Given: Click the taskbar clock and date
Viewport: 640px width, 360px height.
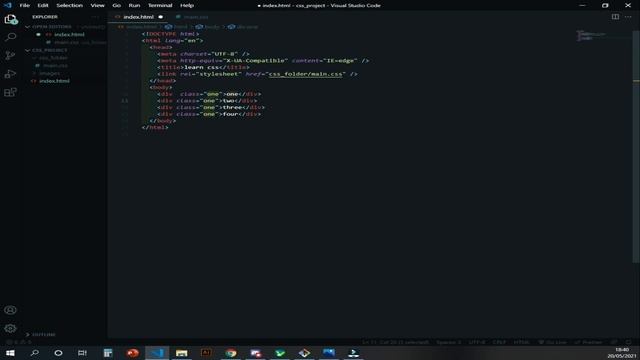Looking at the screenshot, I should tap(622, 353).
